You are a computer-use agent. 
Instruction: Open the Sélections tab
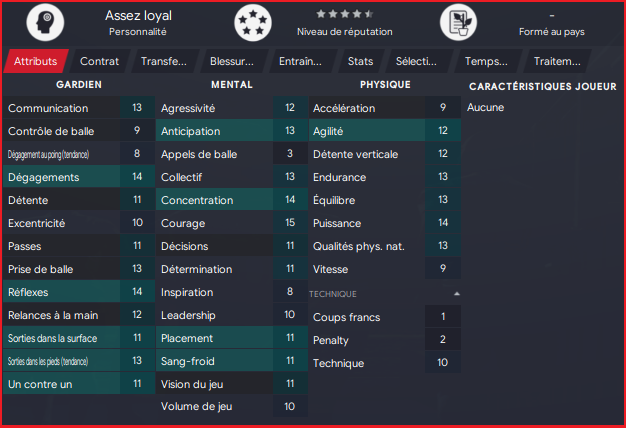(416, 61)
